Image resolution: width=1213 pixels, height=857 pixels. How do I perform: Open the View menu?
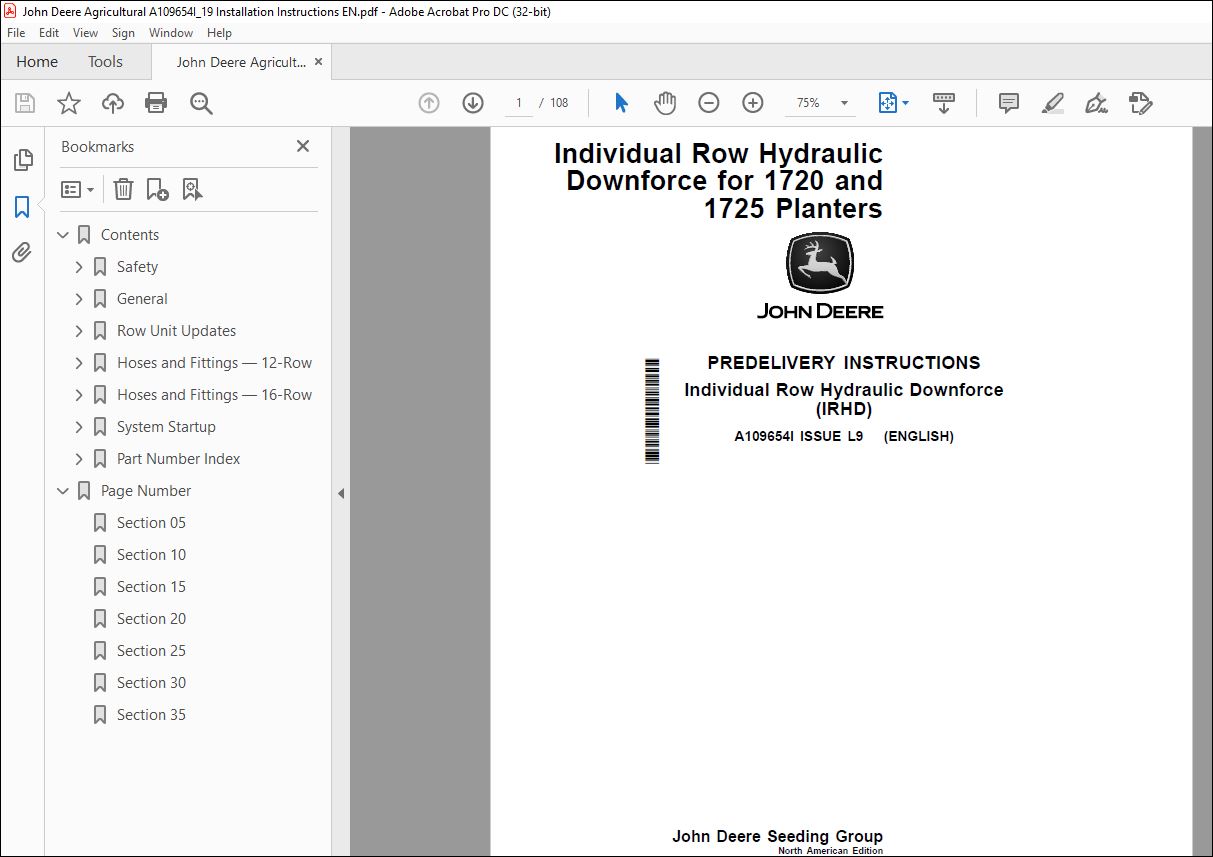(x=85, y=33)
